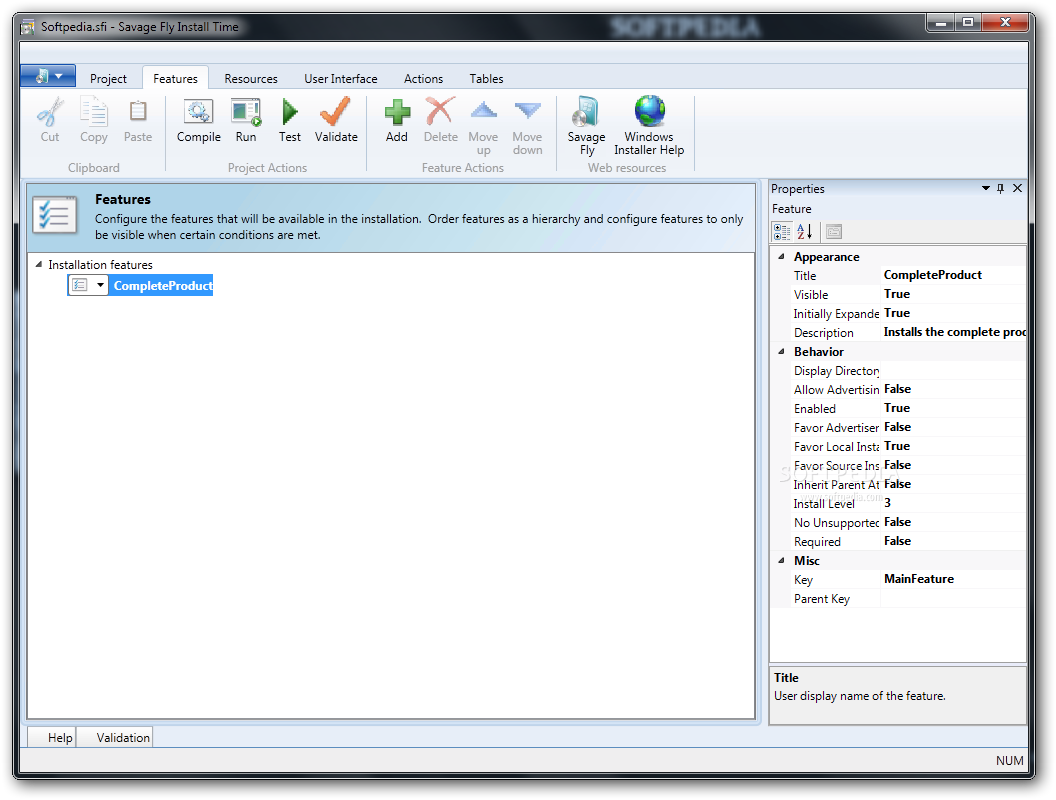Edit the Description property value
This screenshot has width=1056, height=800.
(x=954, y=332)
